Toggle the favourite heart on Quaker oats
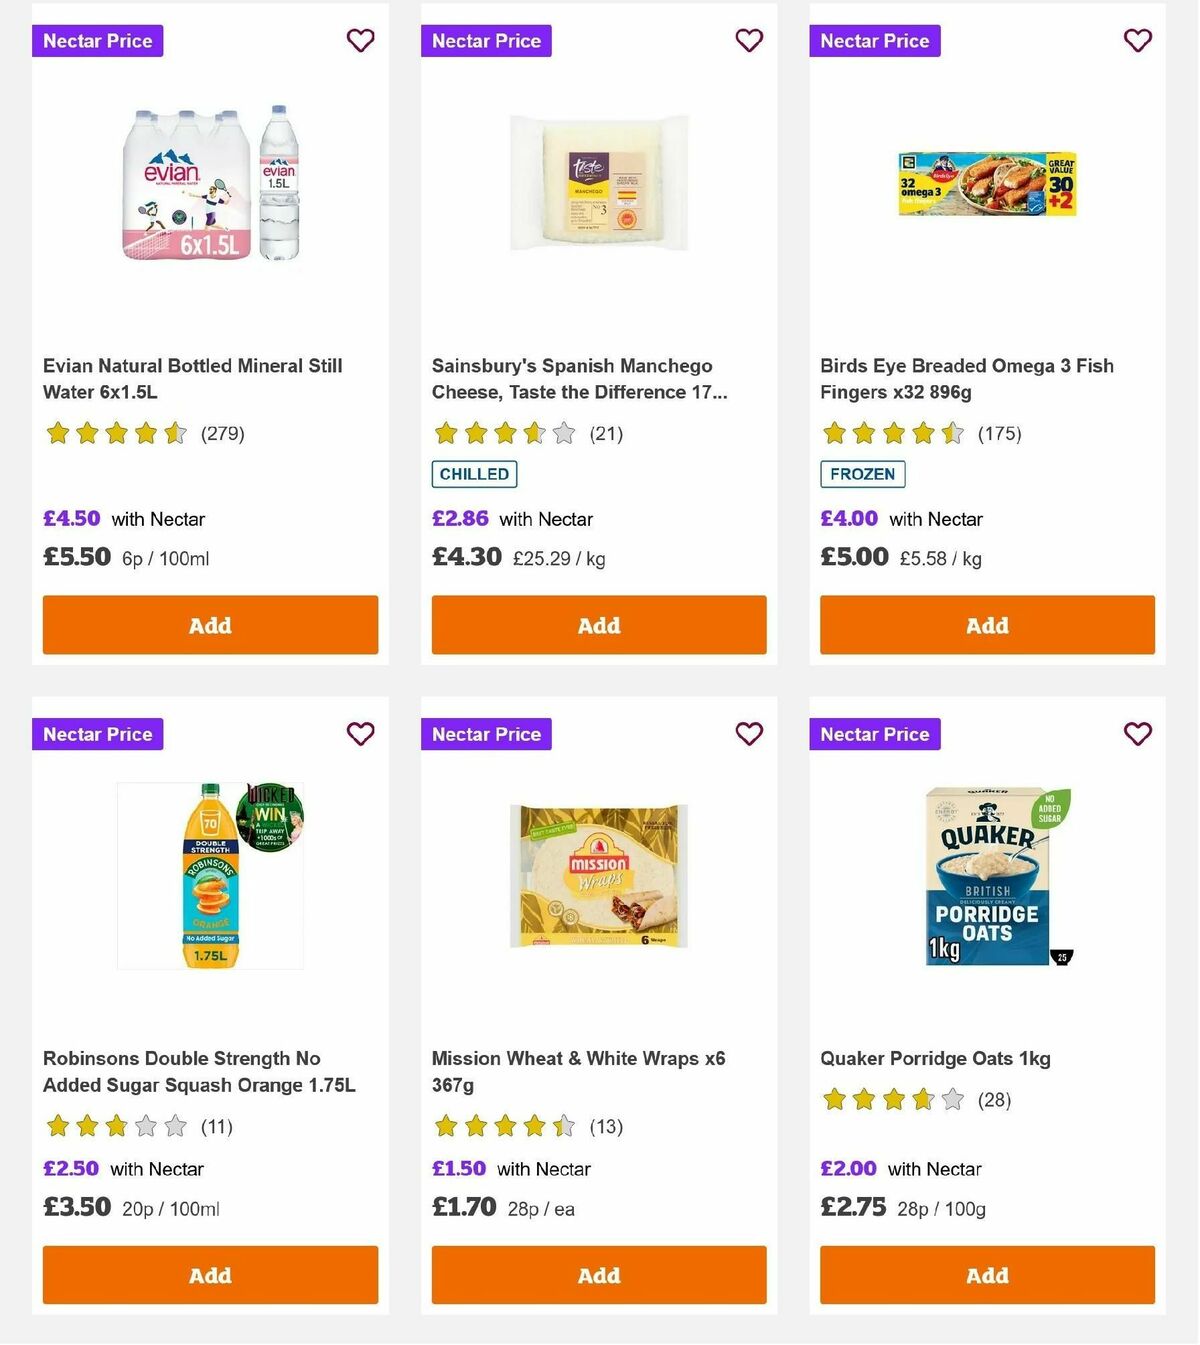Image resolution: width=1200 pixels, height=1345 pixels. tap(1137, 733)
